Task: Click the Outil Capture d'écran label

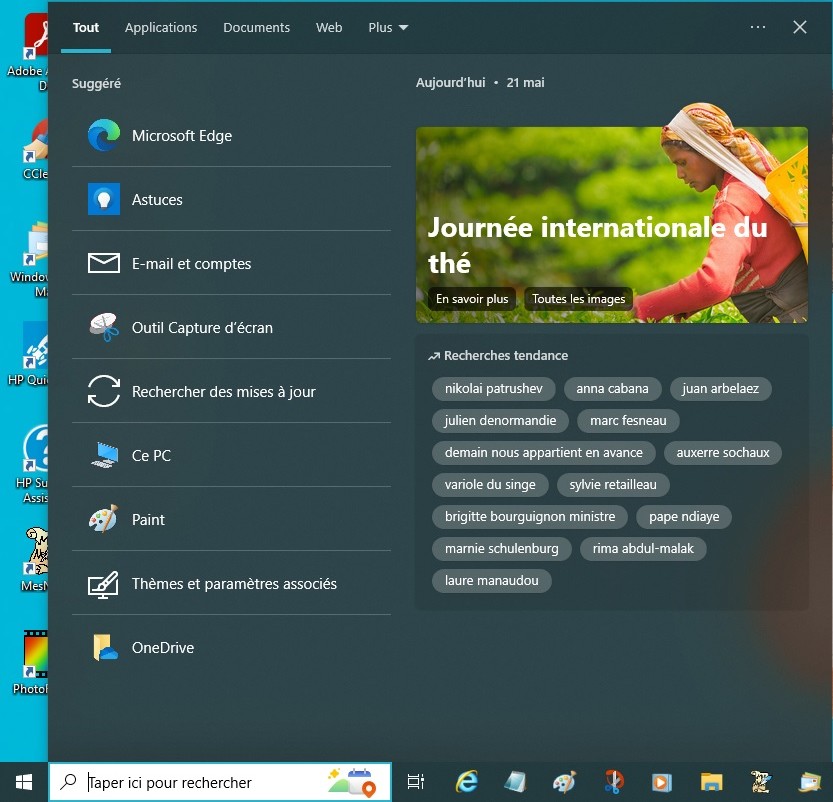Action: point(202,328)
